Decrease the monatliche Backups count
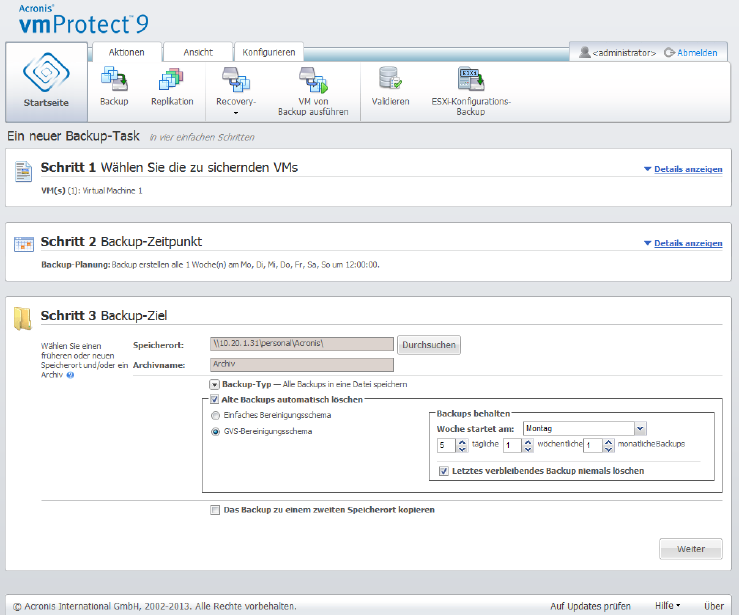 609,449
